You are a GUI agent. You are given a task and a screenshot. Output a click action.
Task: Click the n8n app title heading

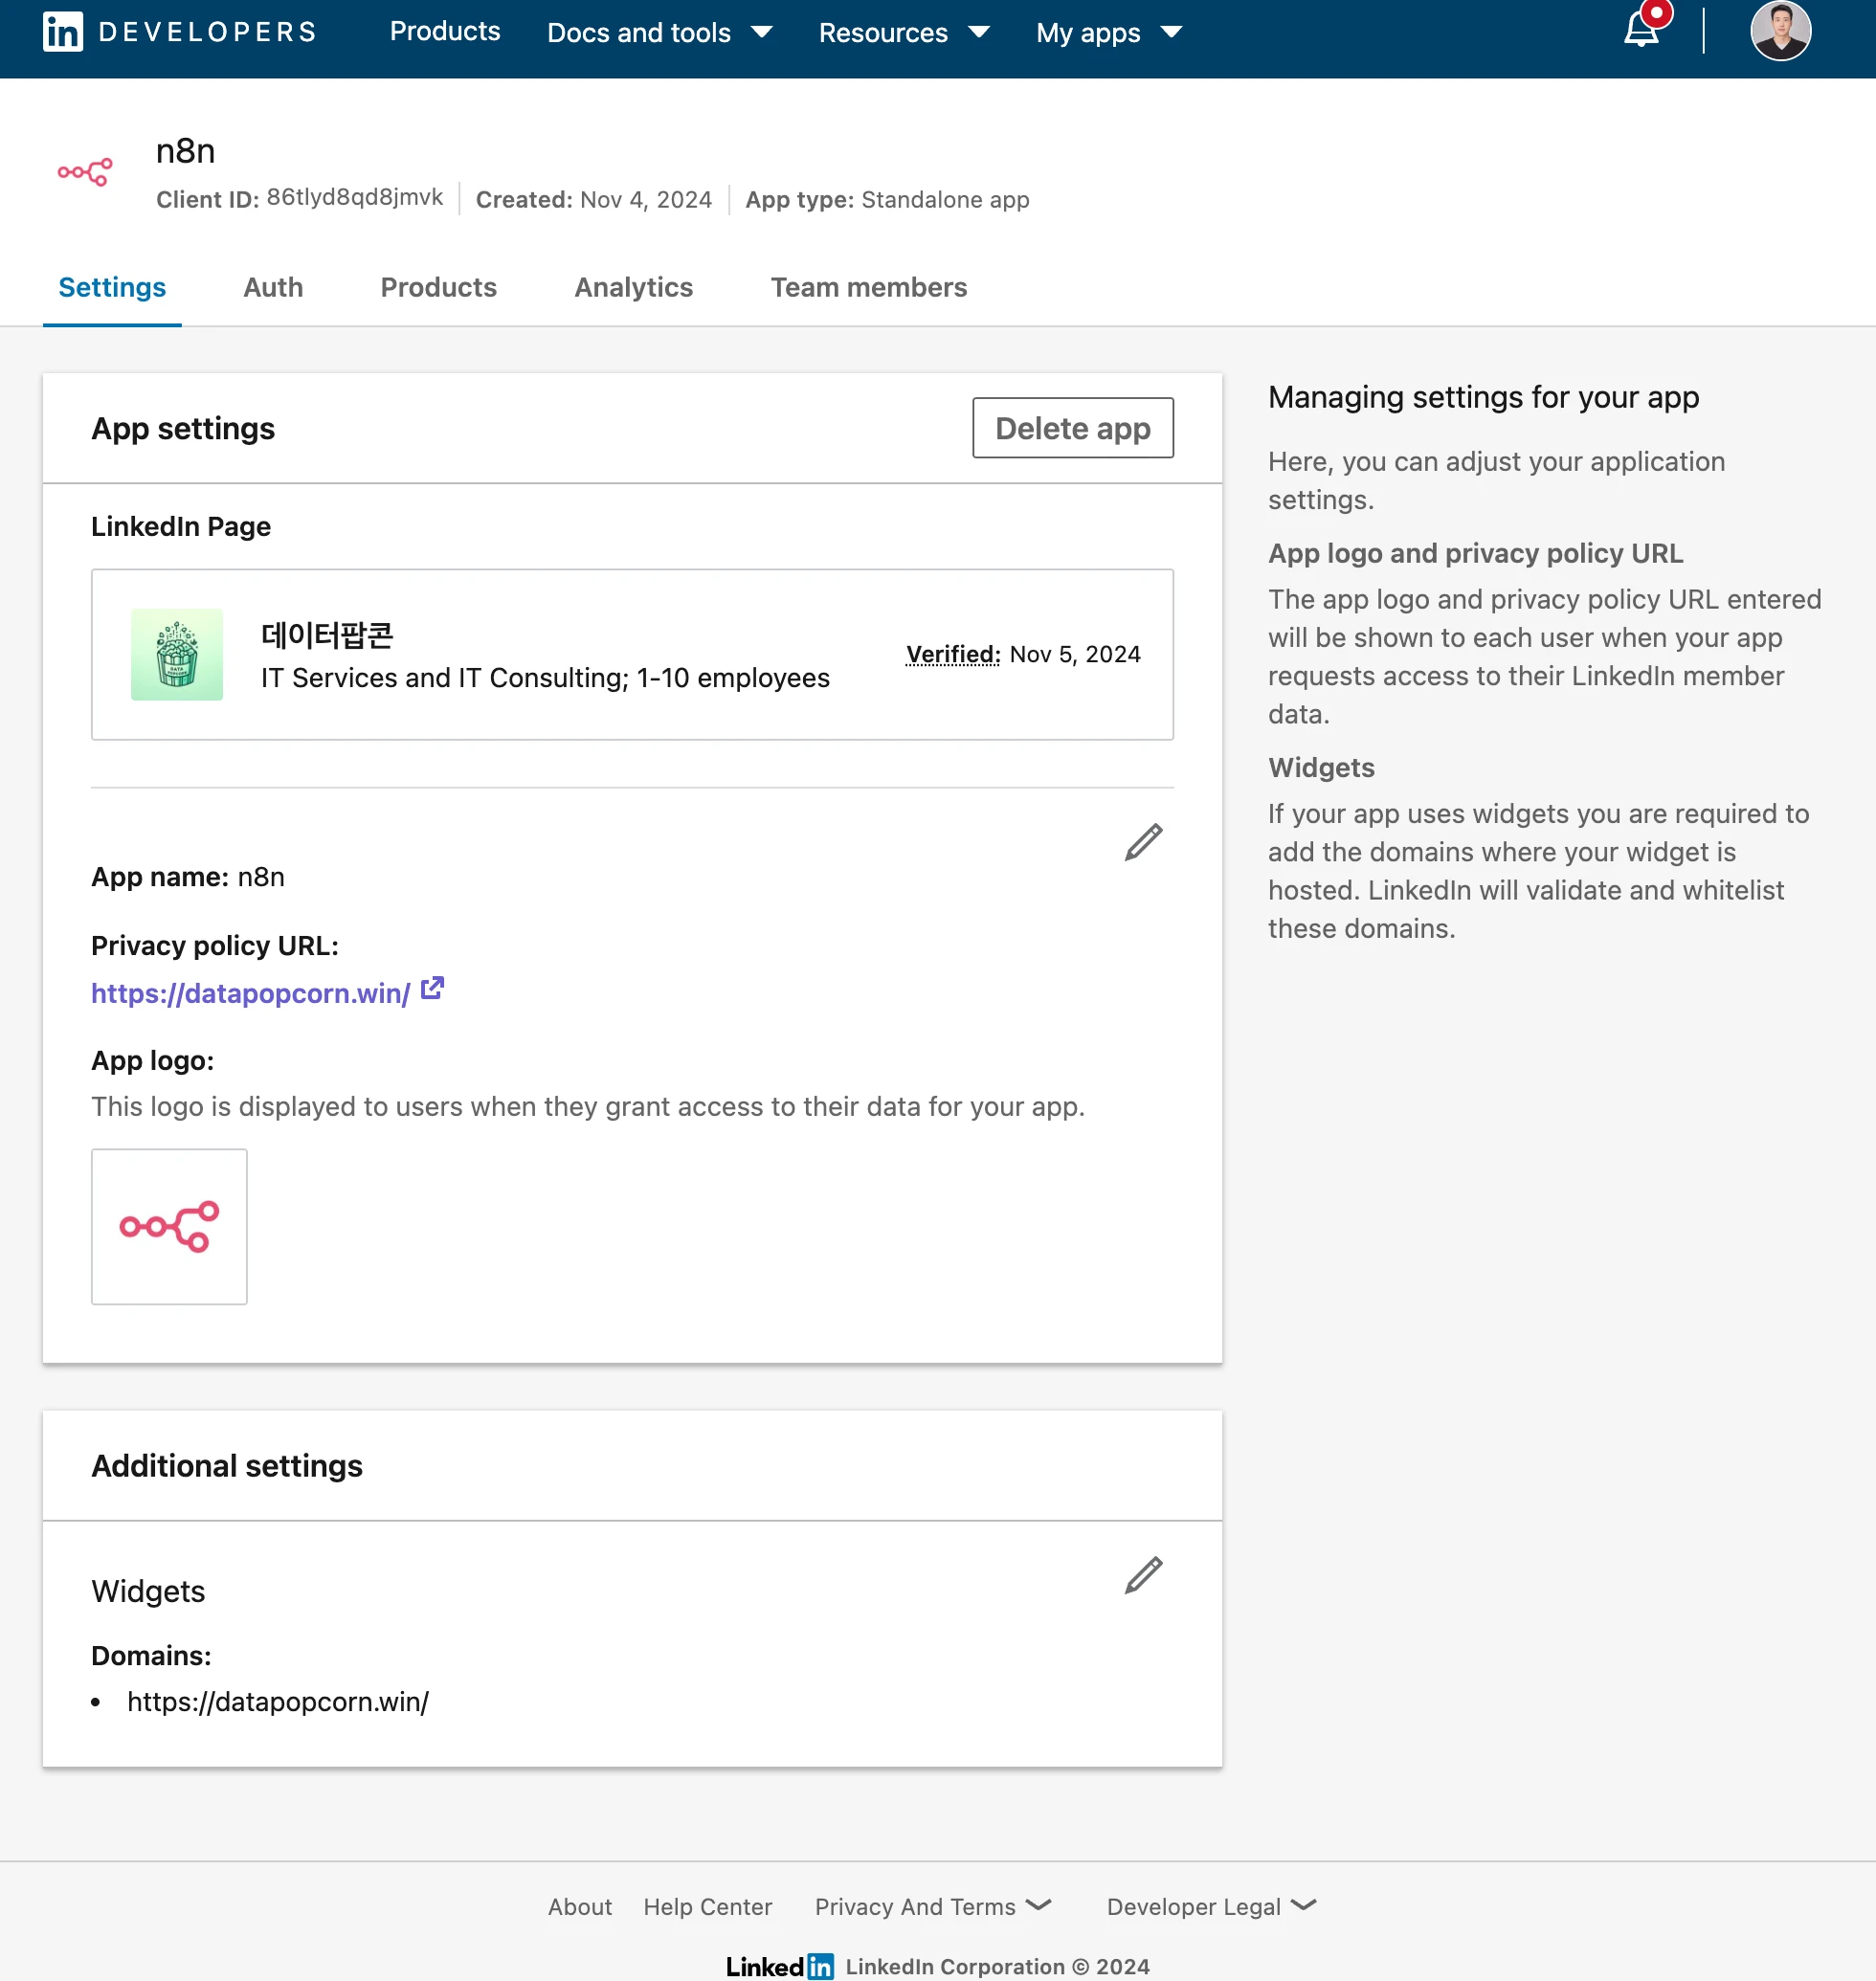click(185, 151)
